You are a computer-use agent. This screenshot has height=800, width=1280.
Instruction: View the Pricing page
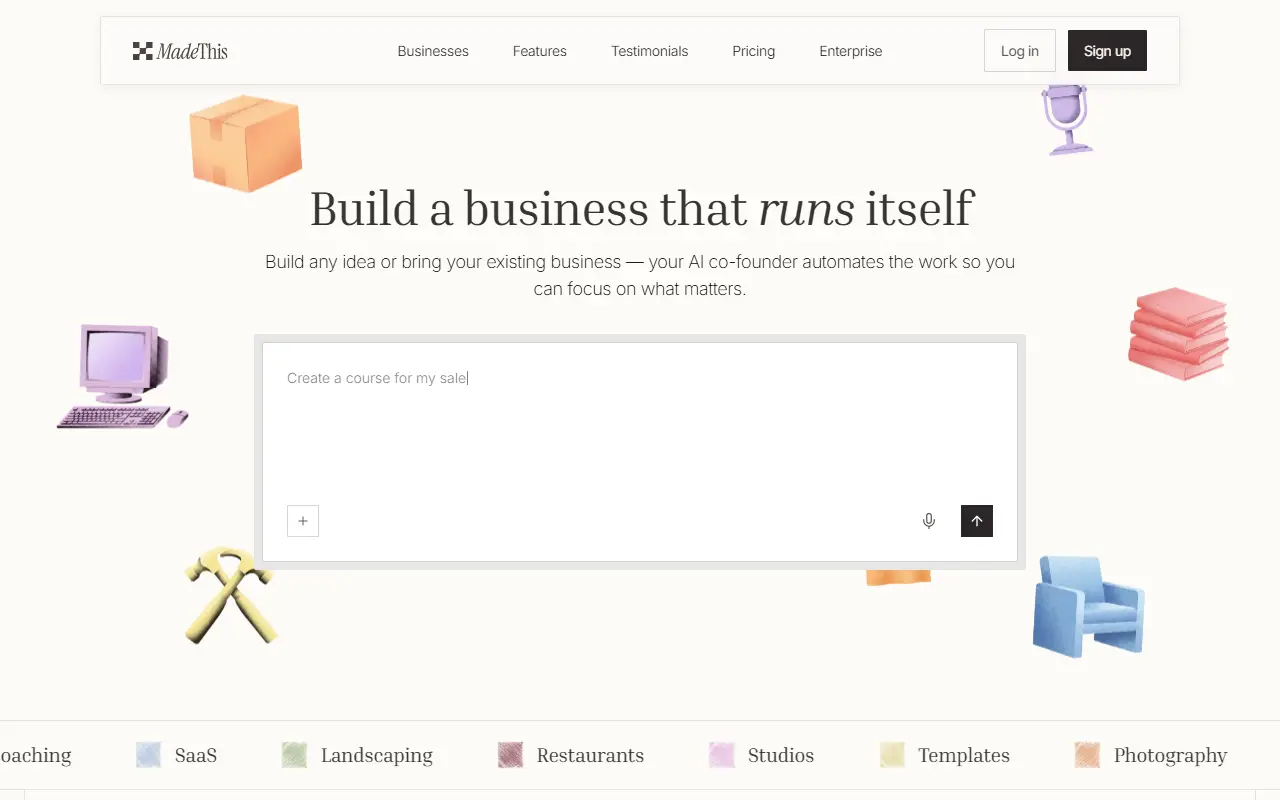pos(754,51)
